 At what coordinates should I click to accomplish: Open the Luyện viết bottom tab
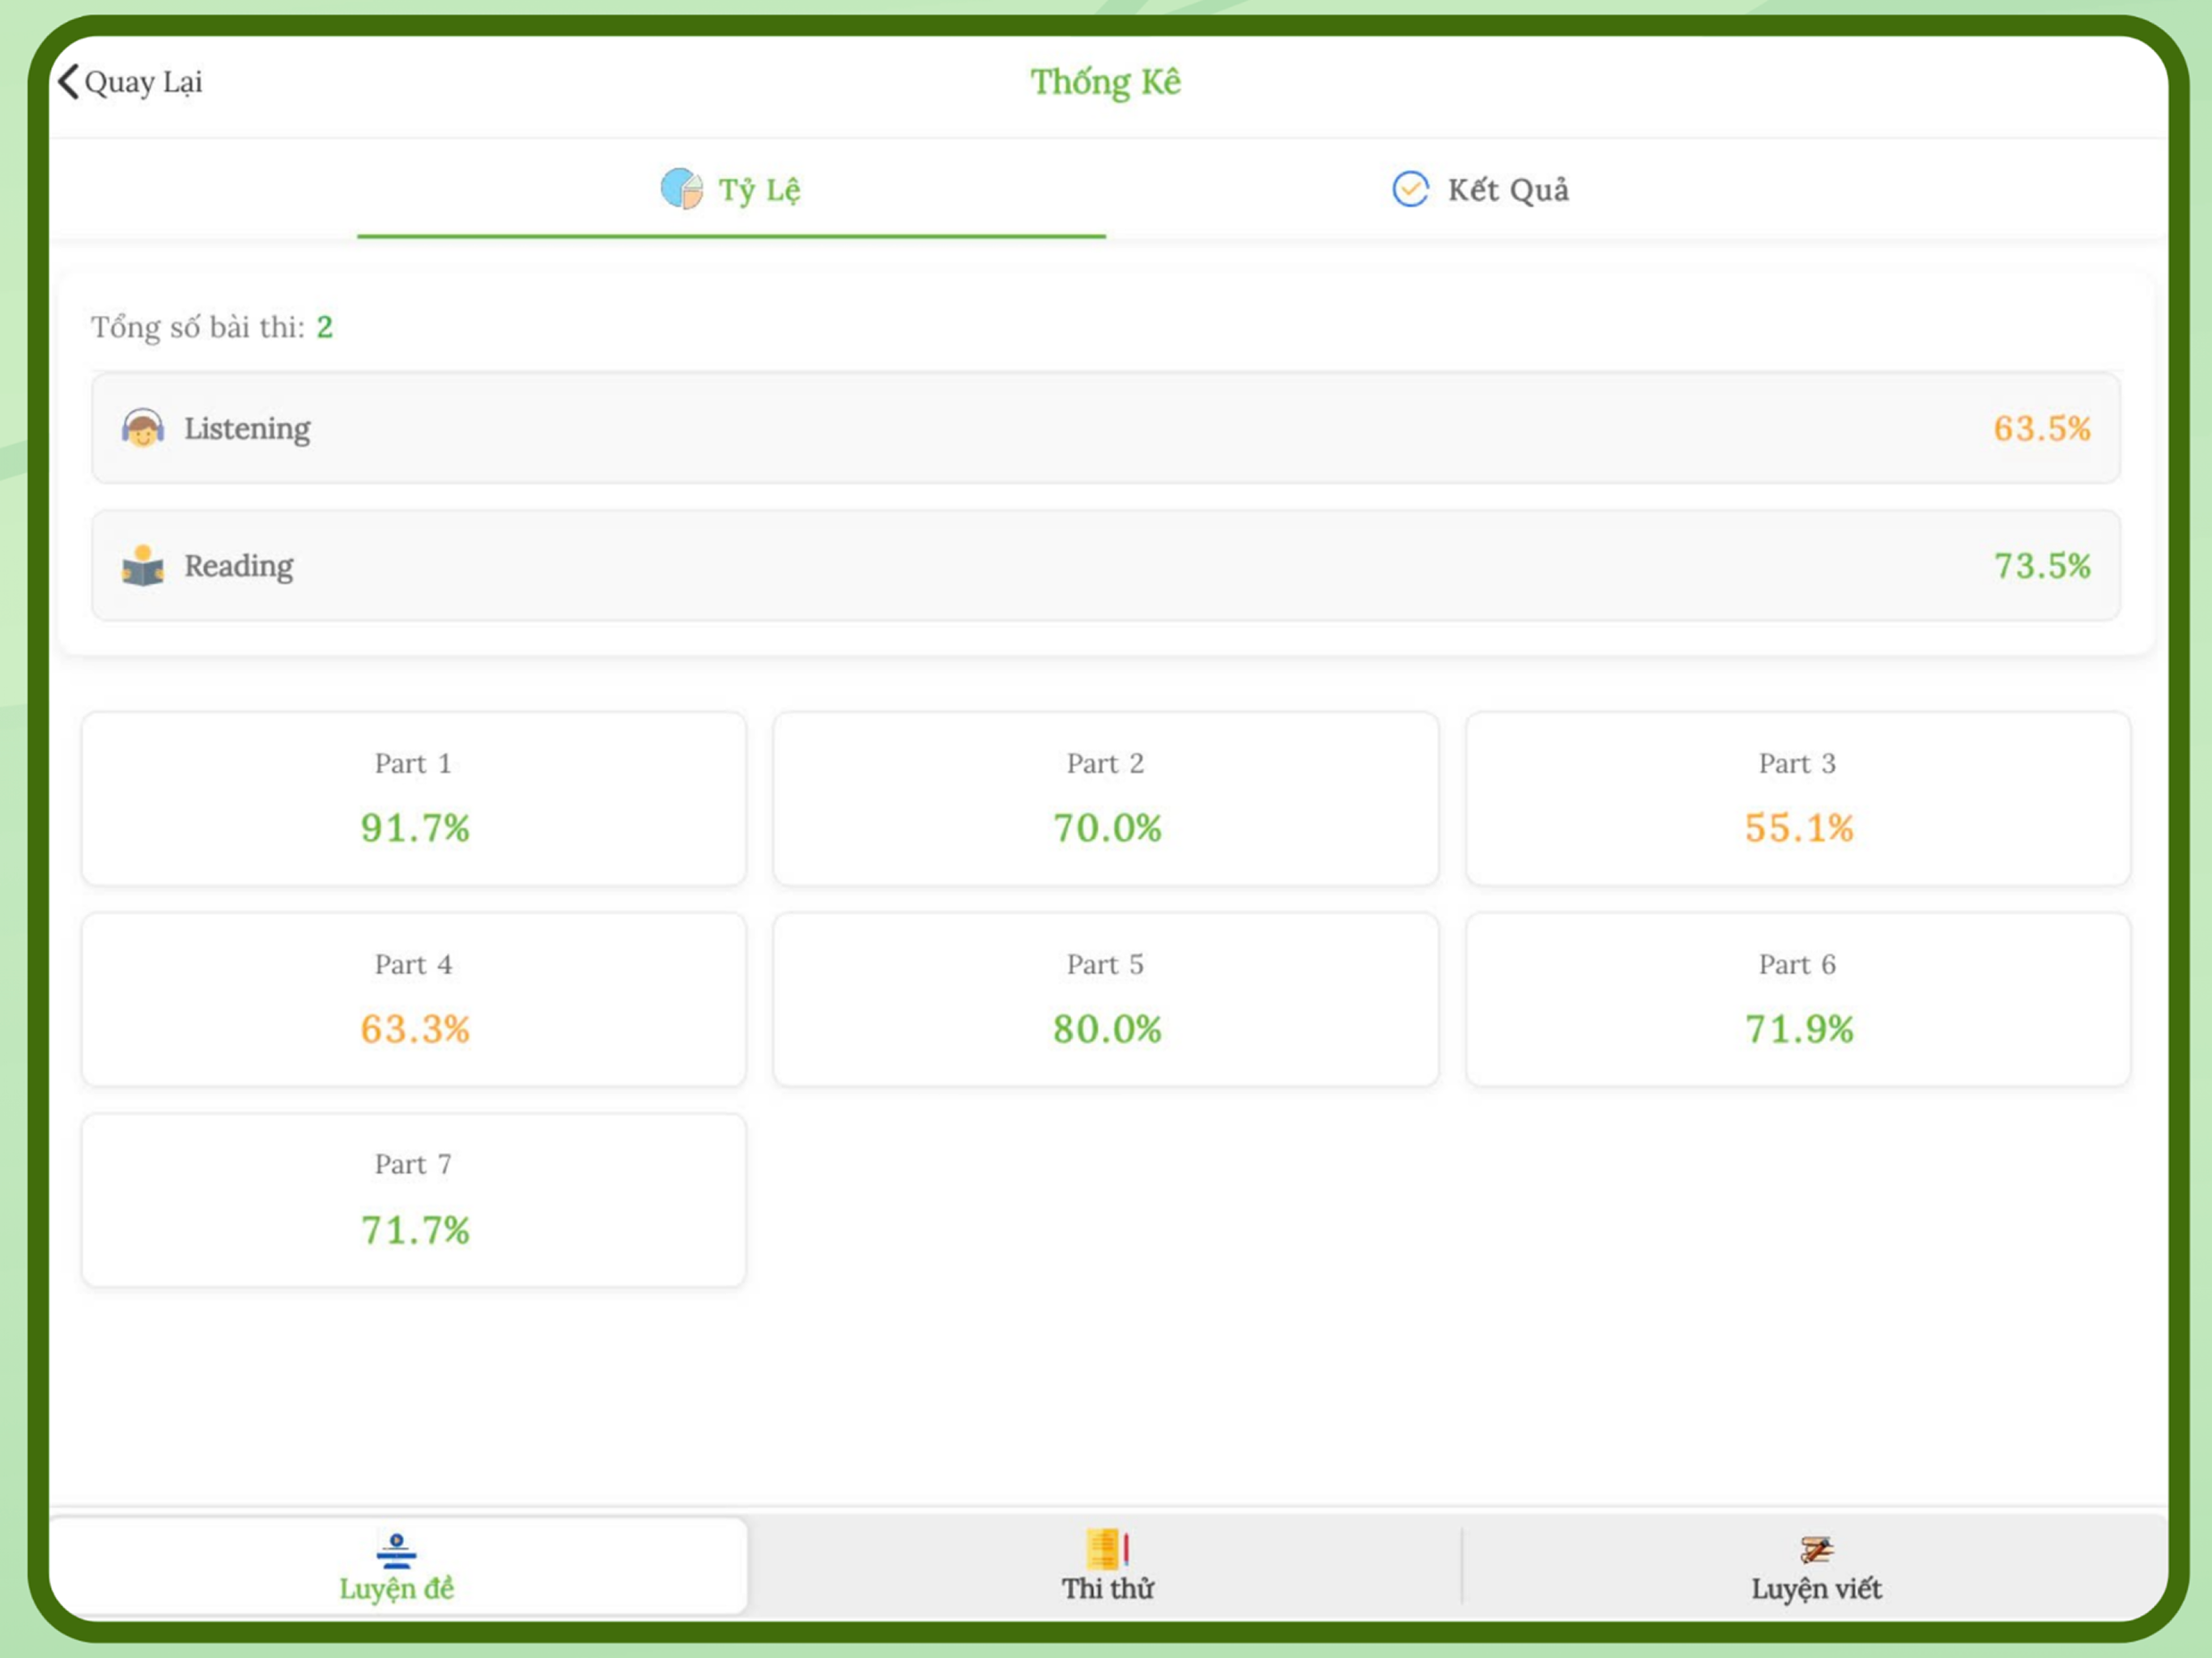[1816, 1566]
